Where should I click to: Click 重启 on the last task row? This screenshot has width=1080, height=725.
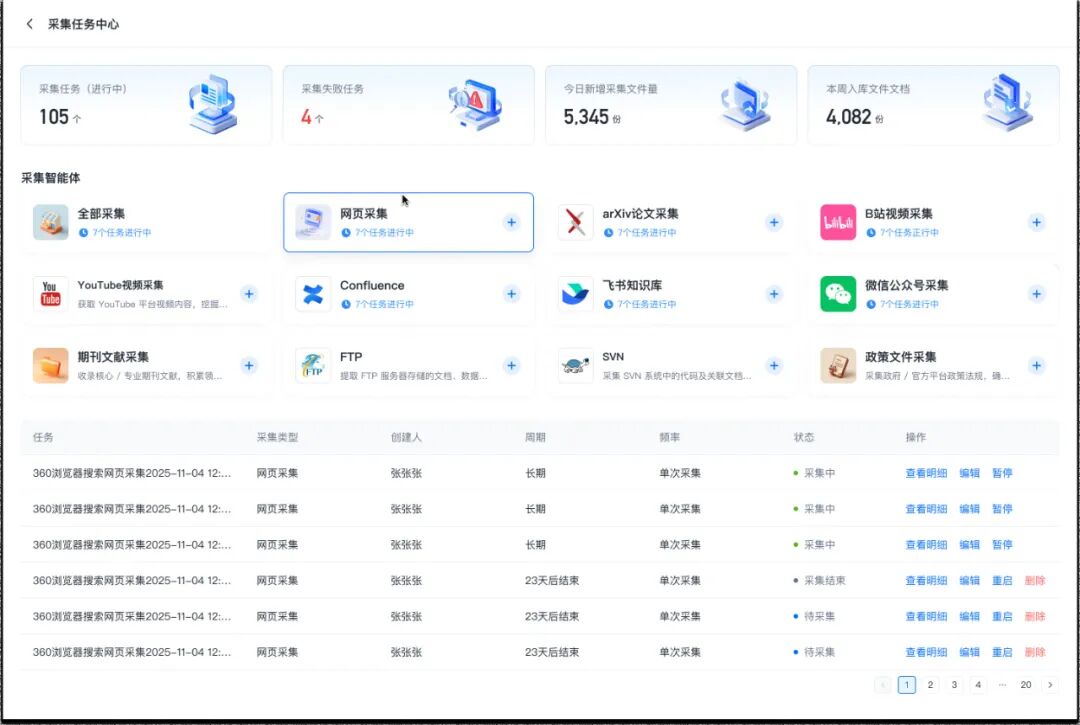[1002, 652]
